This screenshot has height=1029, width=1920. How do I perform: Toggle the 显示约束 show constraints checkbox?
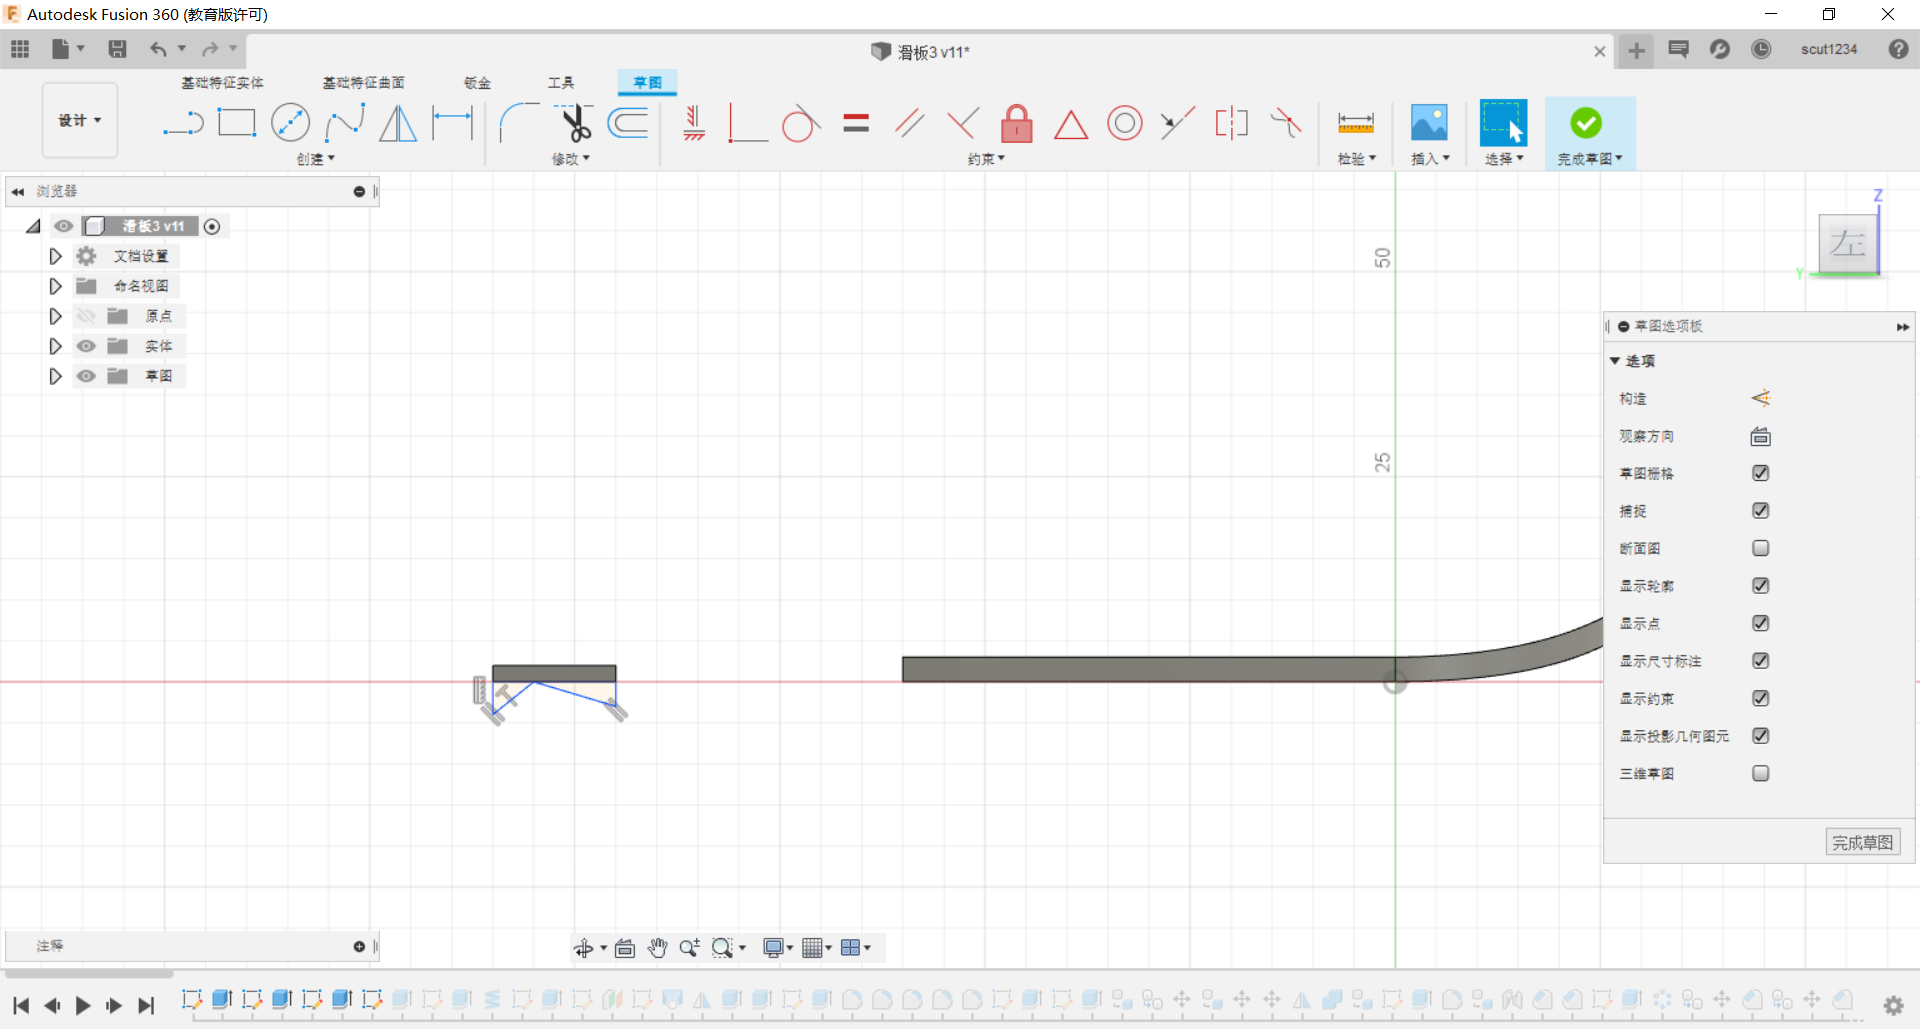click(1761, 698)
